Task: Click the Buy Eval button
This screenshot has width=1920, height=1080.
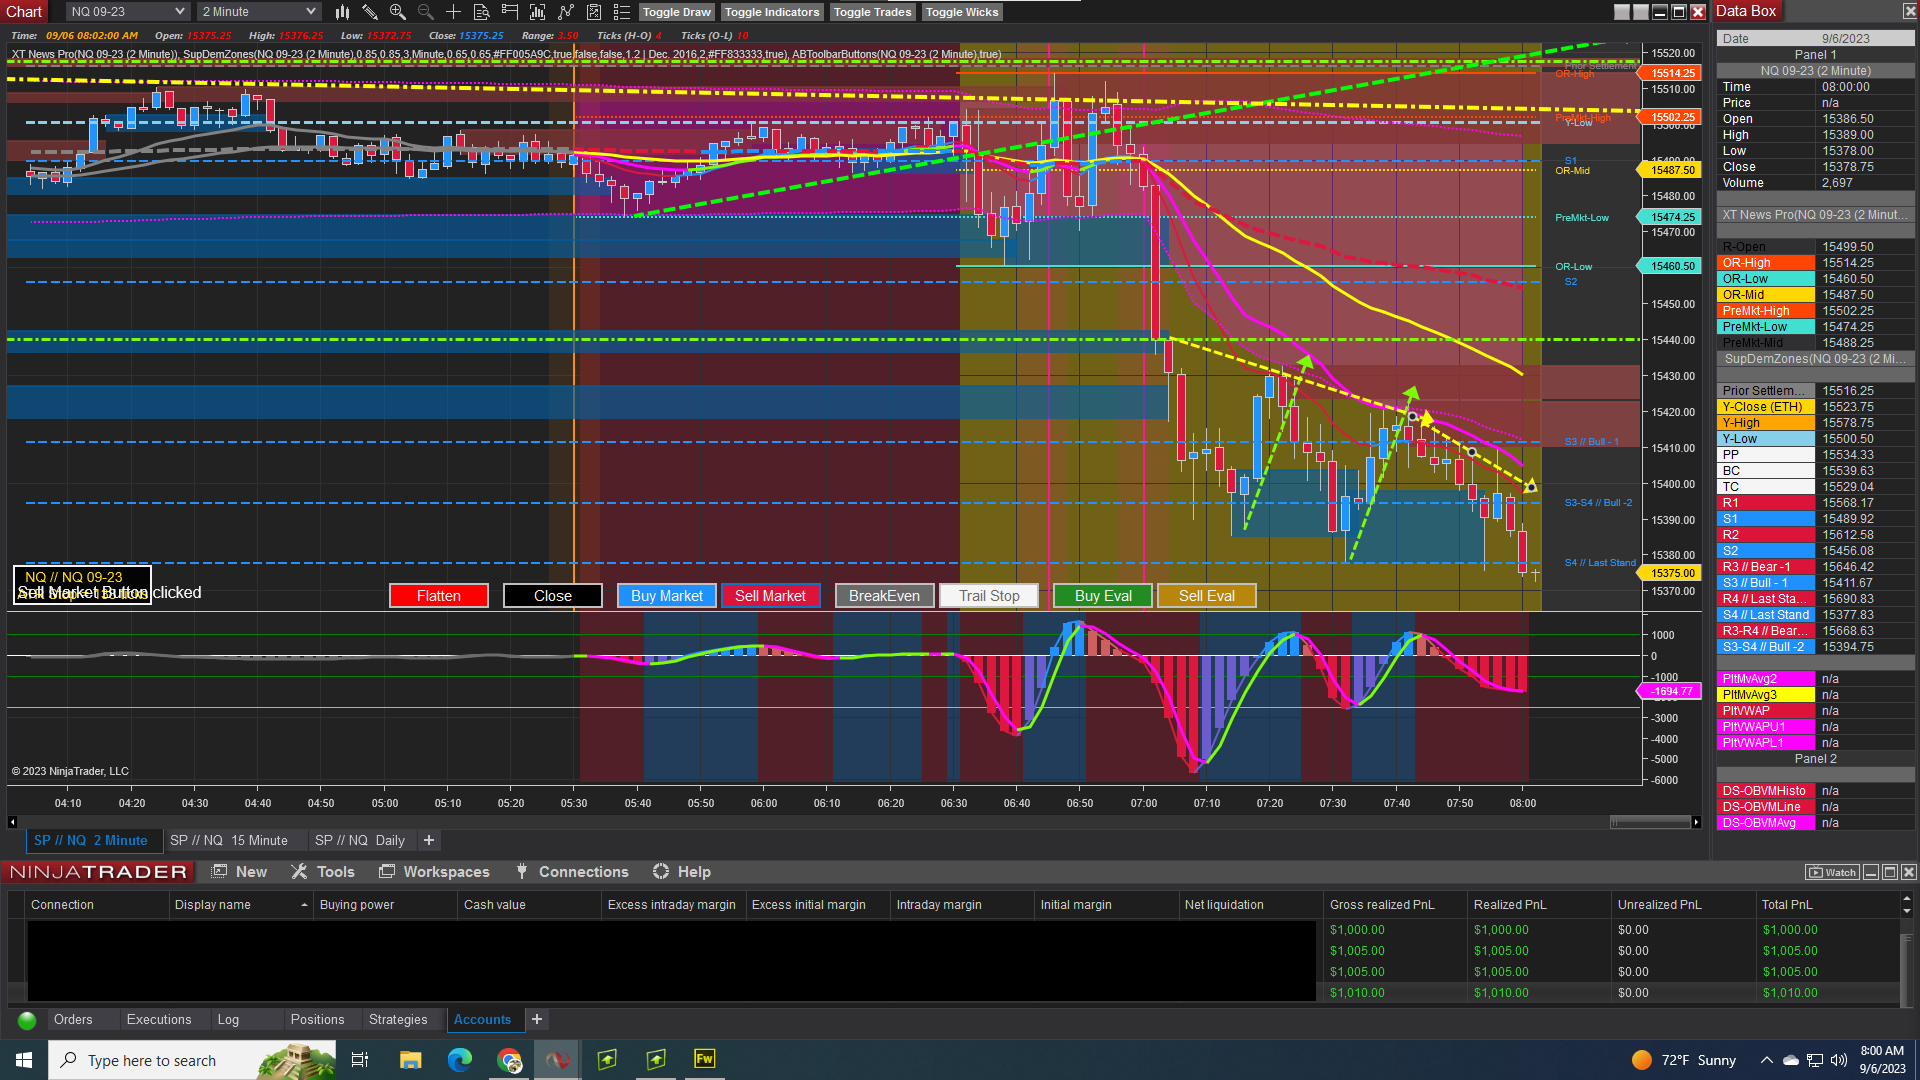Action: pyautogui.click(x=1103, y=596)
